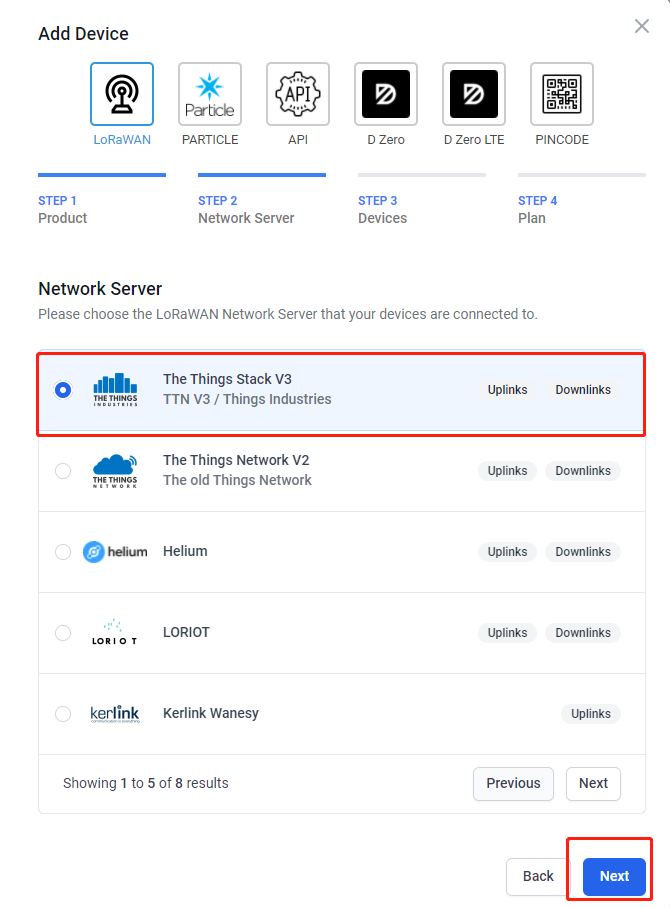Go to Previous results page

pos(513,783)
